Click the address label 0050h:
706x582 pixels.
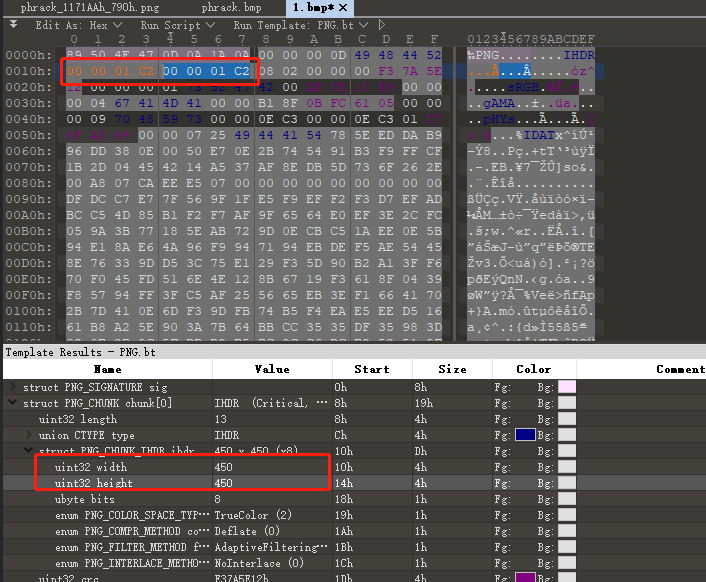(28, 135)
